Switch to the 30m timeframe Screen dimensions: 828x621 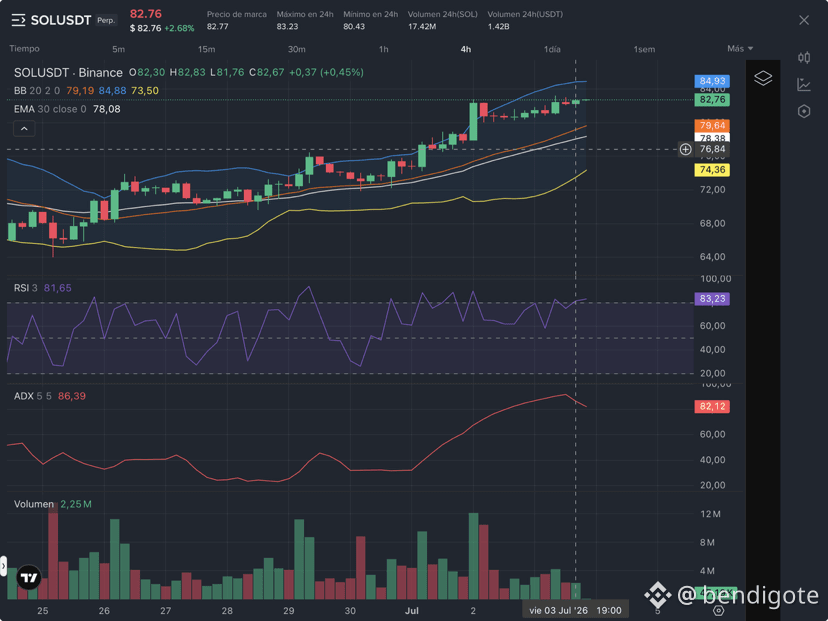[x=297, y=49]
